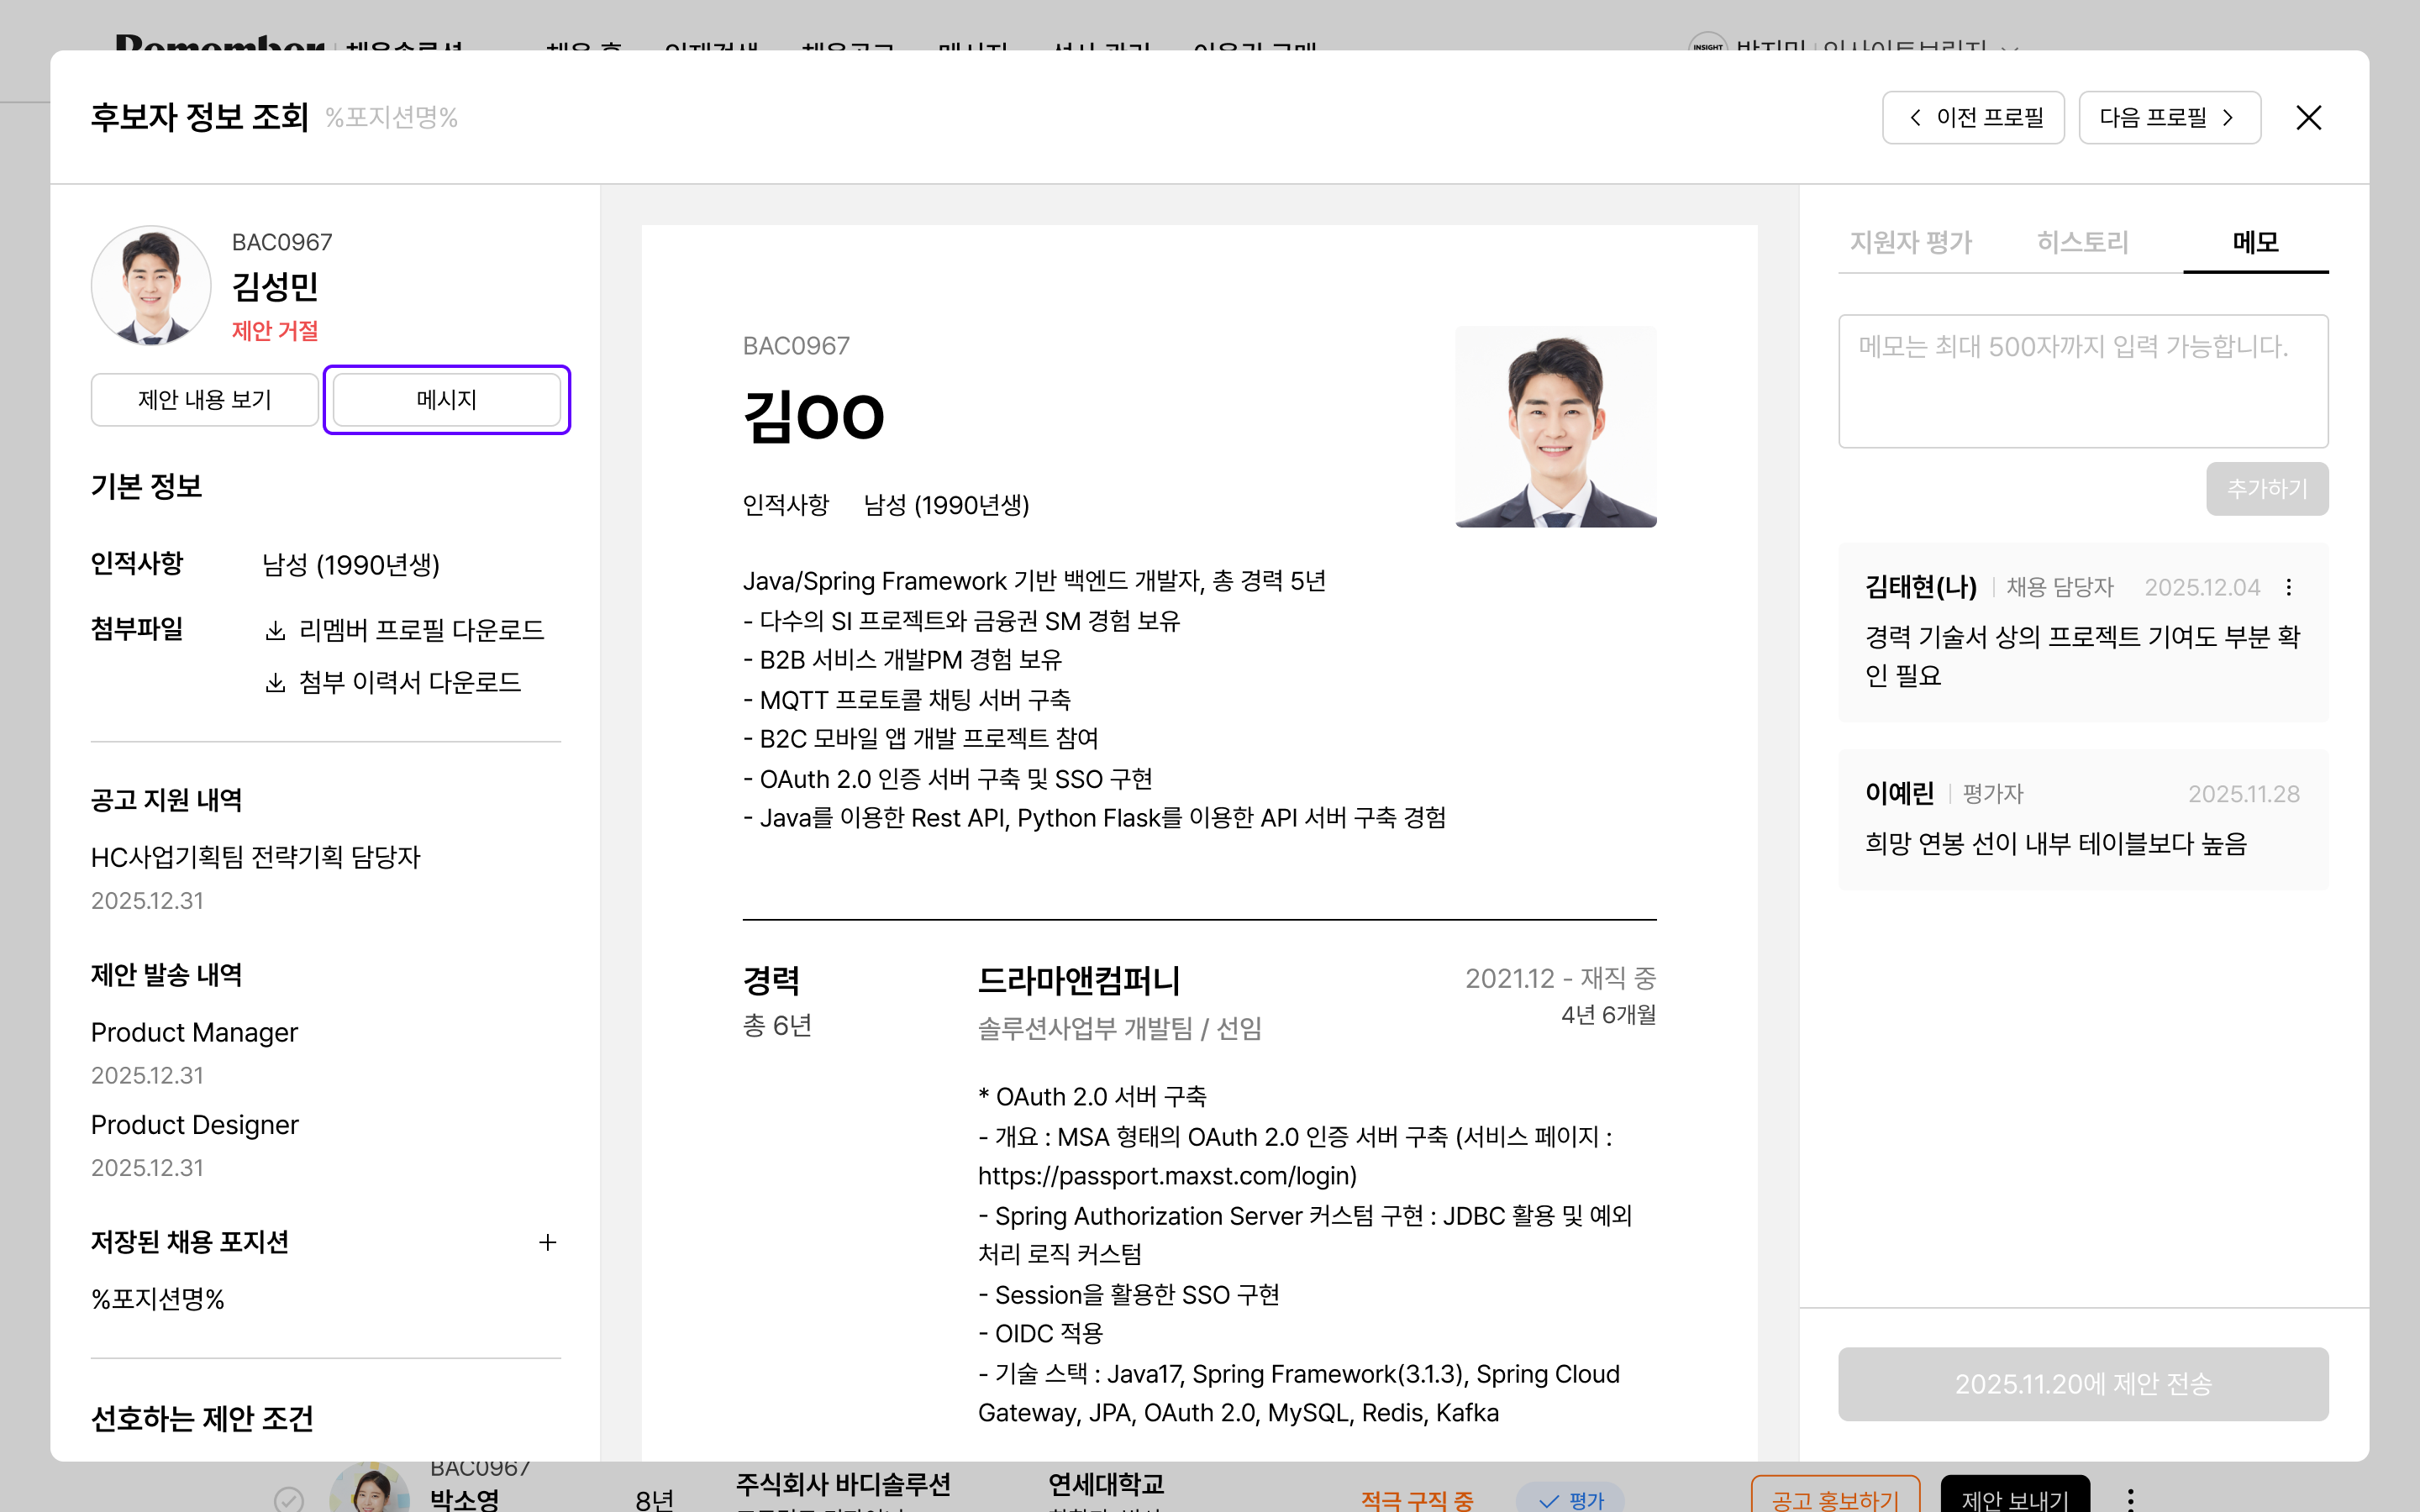The height and width of the screenshot is (1512, 2420).
Task: Click 추가하기 to save the memo
Action: 2267,488
